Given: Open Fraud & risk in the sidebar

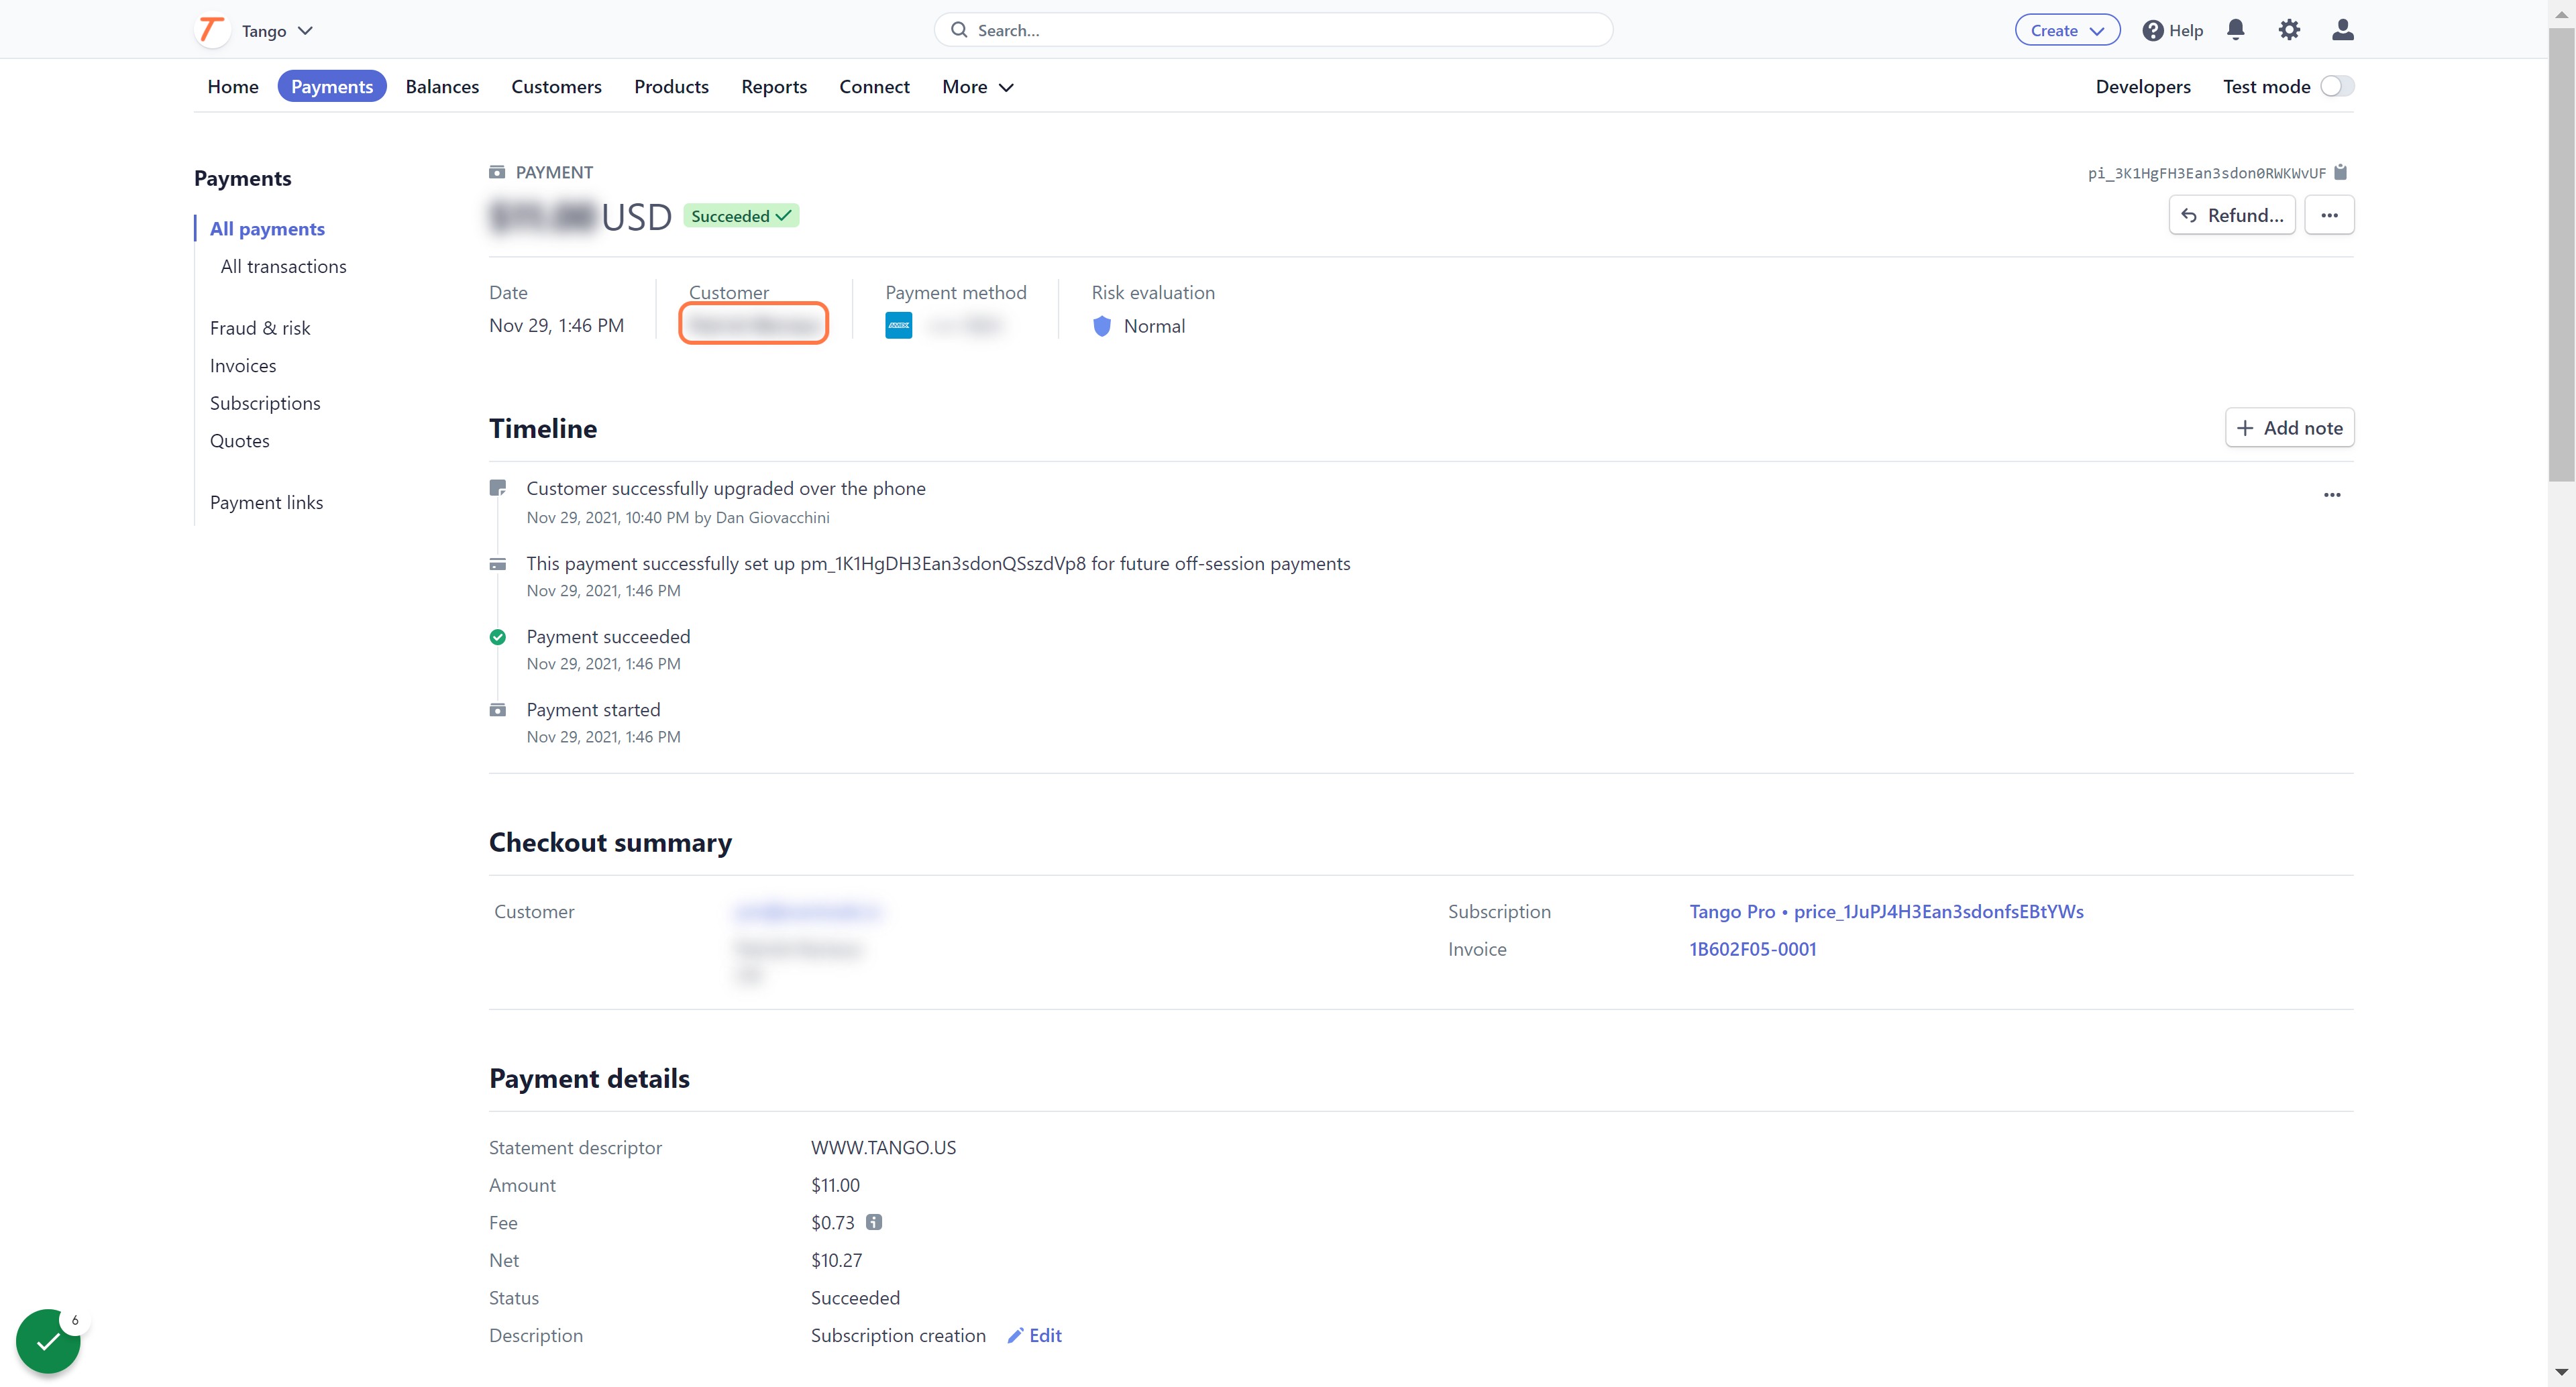Looking at the screenshot, I should [x=260, y=328].
